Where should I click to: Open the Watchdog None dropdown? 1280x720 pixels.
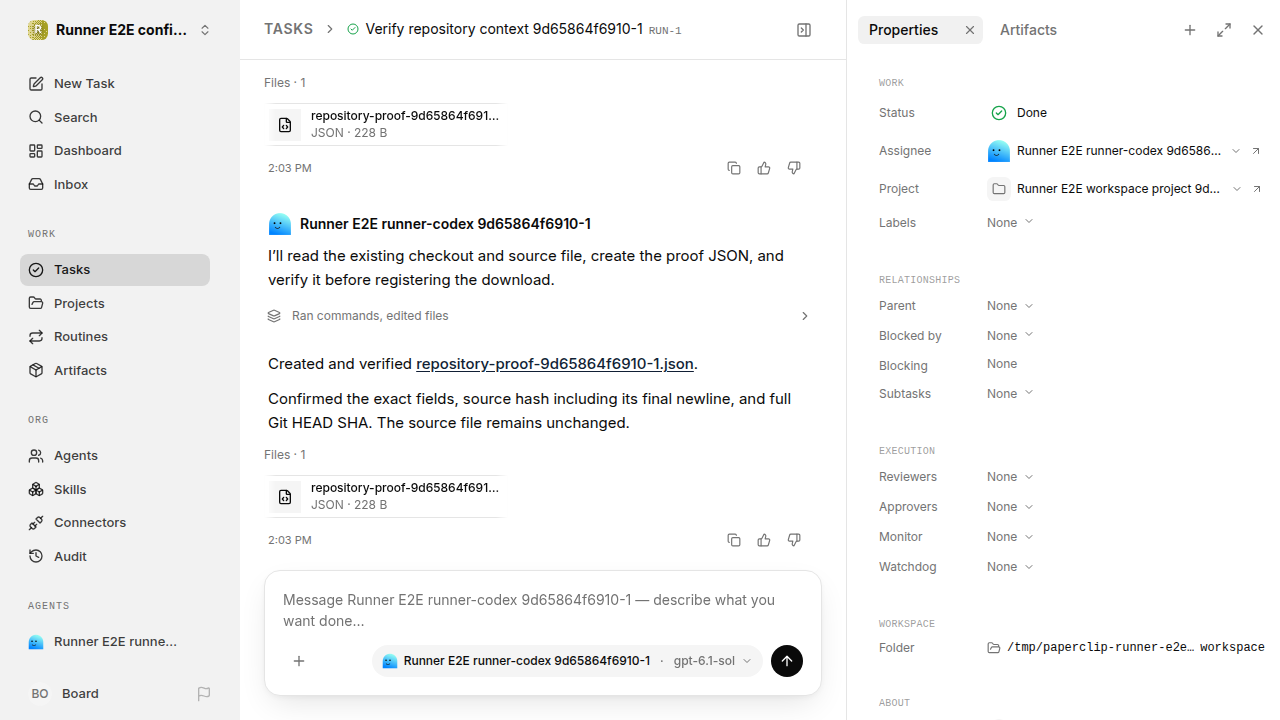pyautogui.click(x=1010, y=567)
